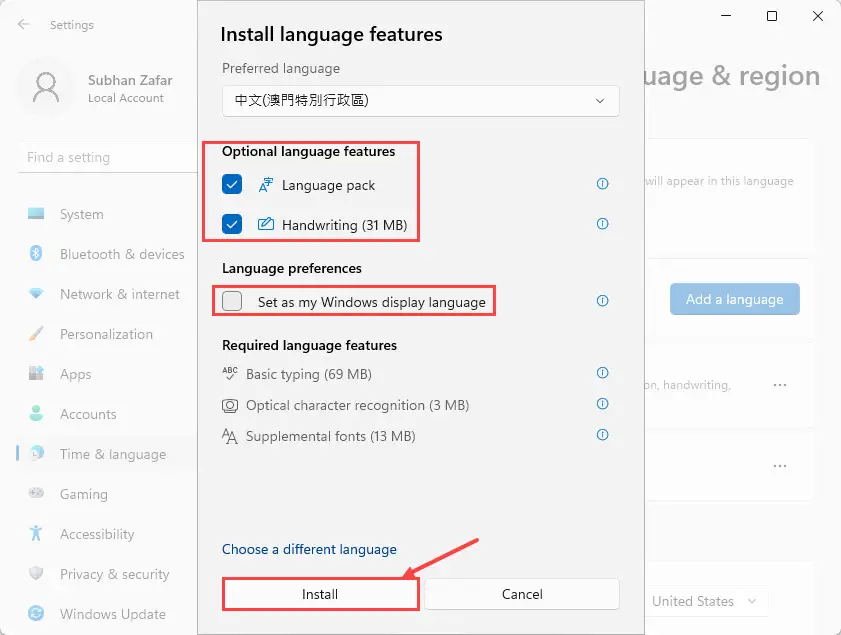The image size is (841, 635).
Task: Open Windows Update settings
Action: point(107,614)
